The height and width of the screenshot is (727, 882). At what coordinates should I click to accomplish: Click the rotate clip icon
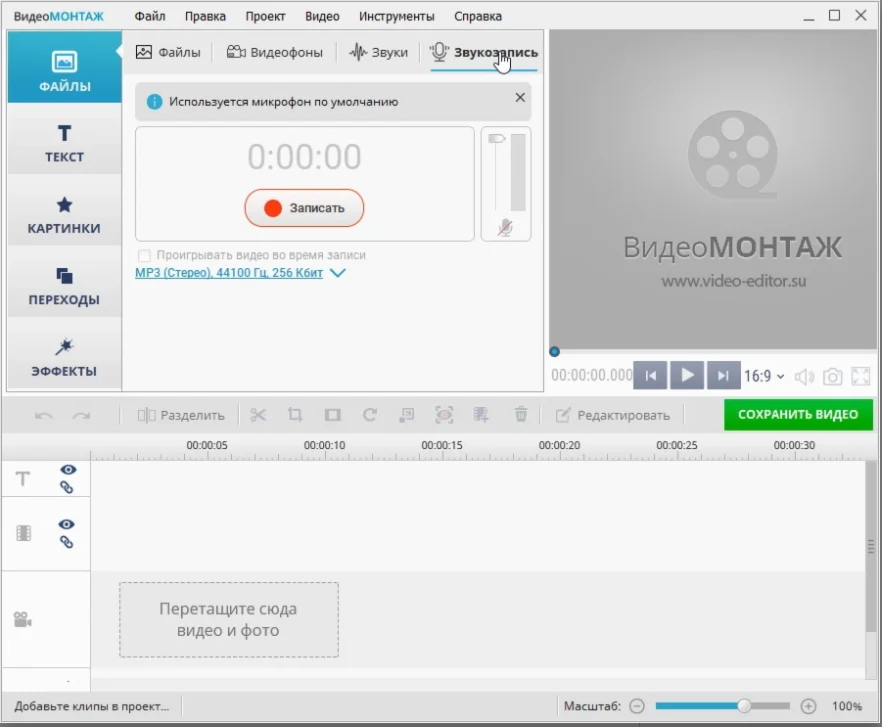click(x=370, y=415)
